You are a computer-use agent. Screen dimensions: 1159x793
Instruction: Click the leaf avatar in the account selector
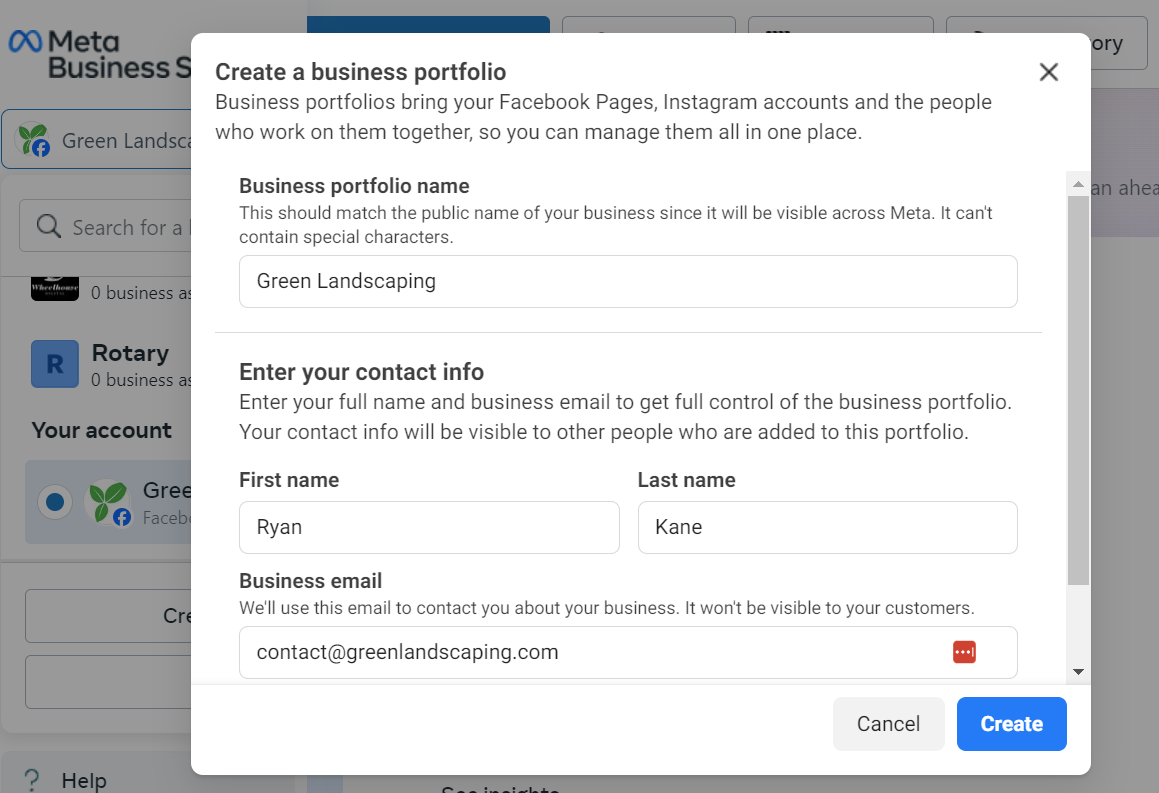click(33, 139)
